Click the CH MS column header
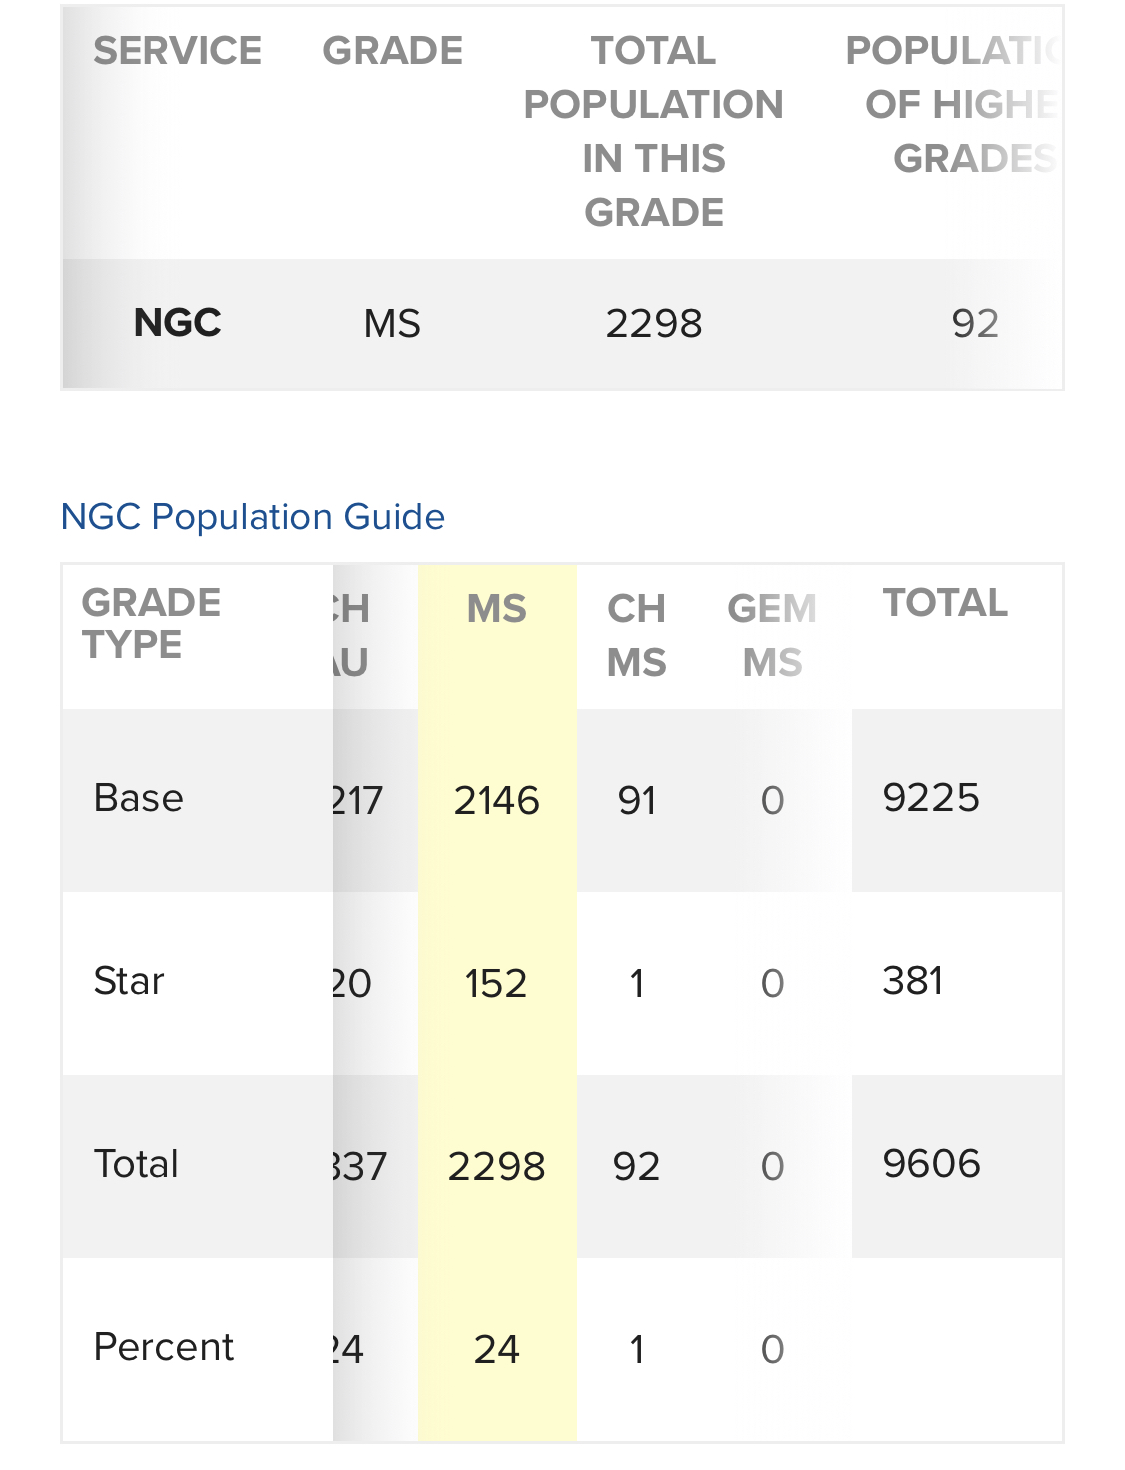1125x1470 pixels. tap(637, 636)
